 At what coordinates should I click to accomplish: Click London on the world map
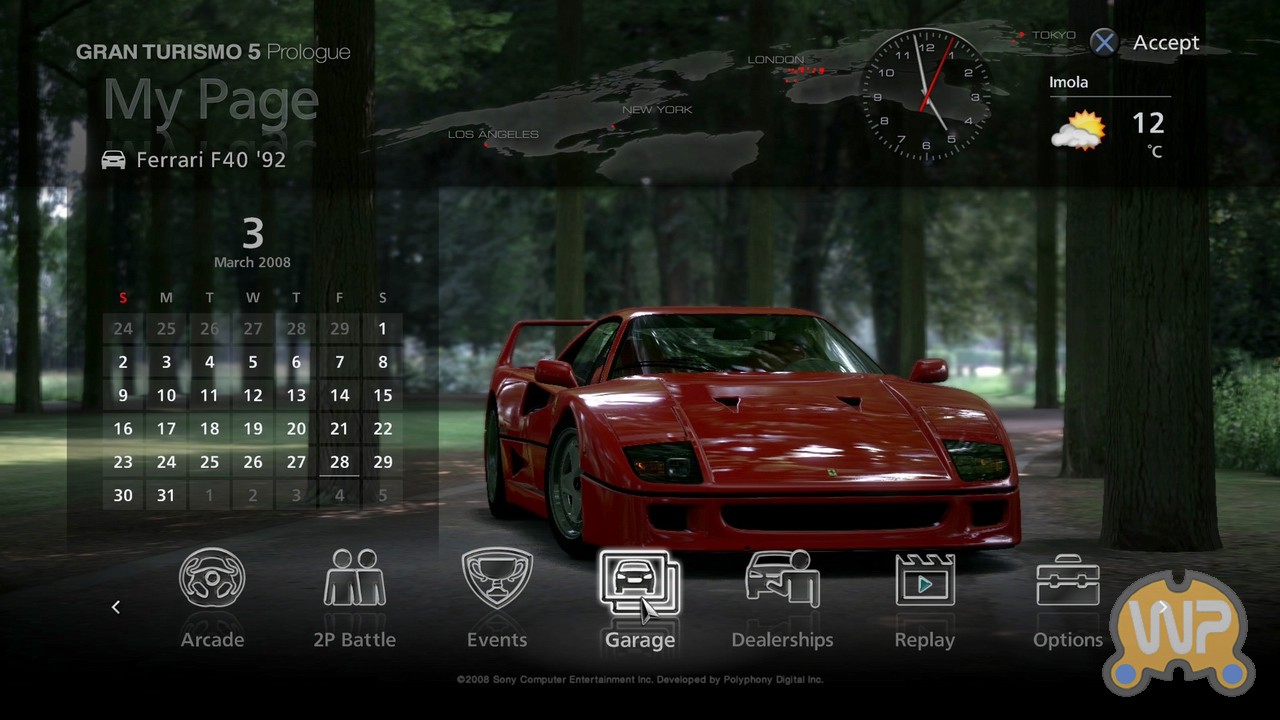click(x=776, y=60)
